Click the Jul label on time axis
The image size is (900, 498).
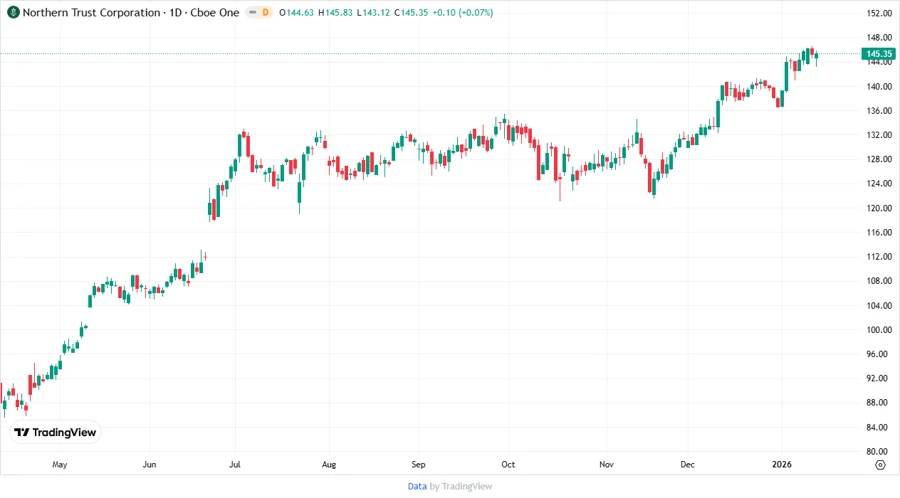(x=235, y=464)
